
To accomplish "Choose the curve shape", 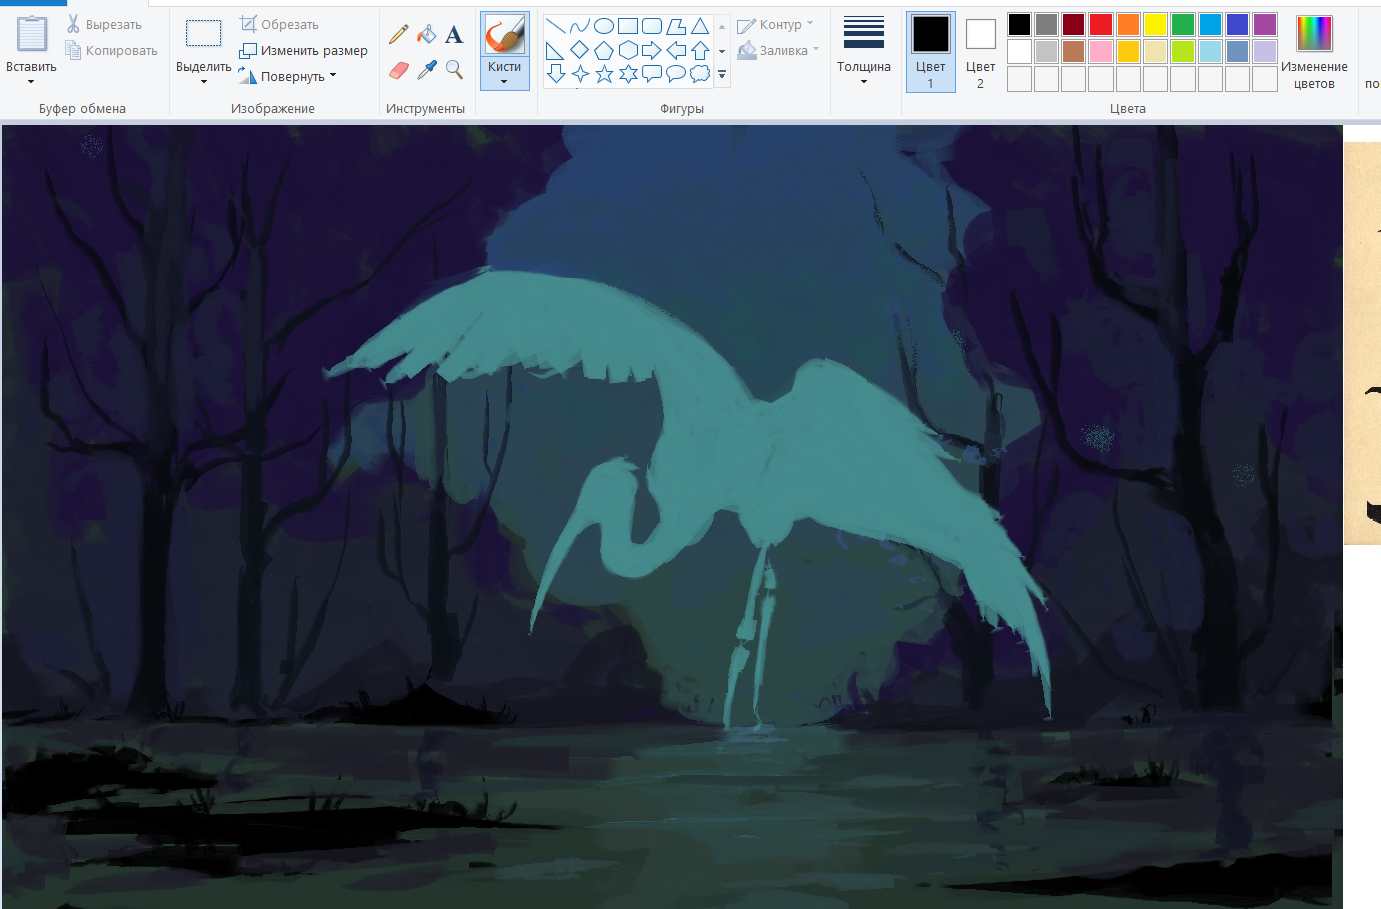I will click(x=580, y=26).
